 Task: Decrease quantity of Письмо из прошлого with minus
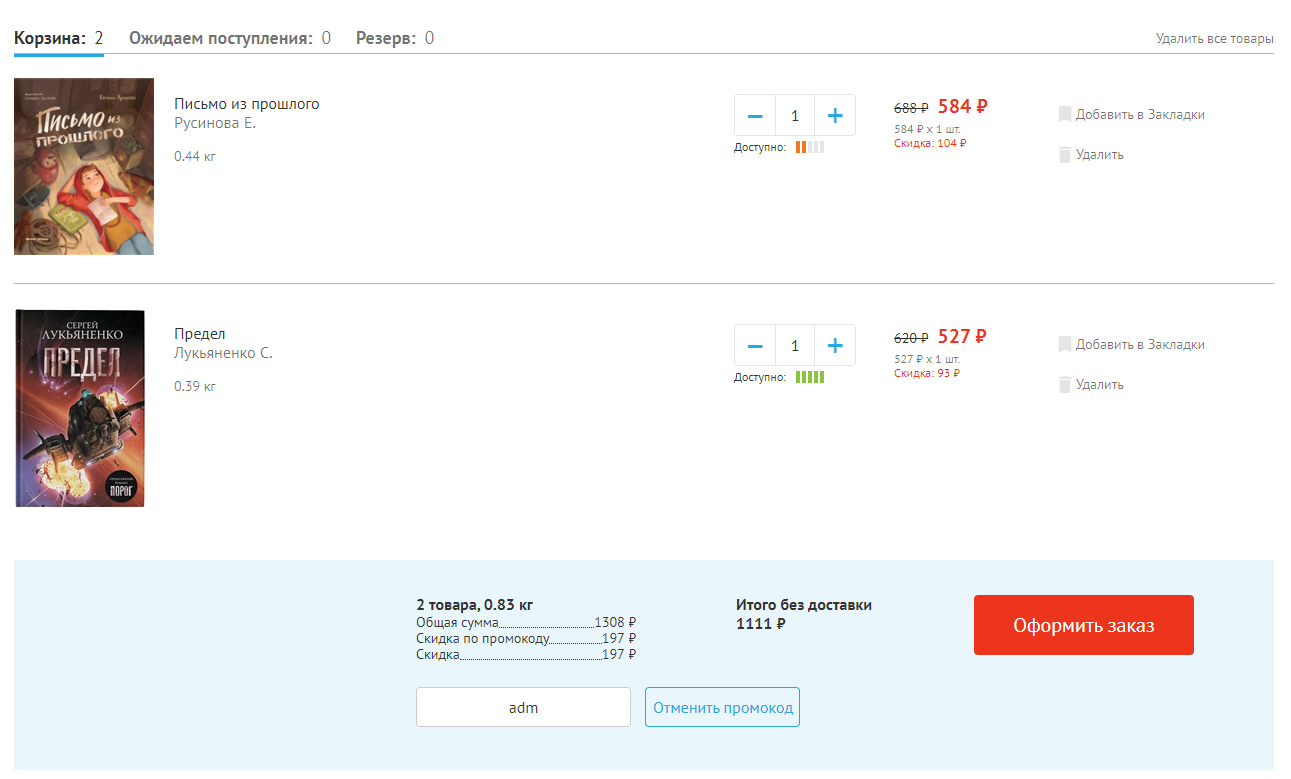[755, 116]
